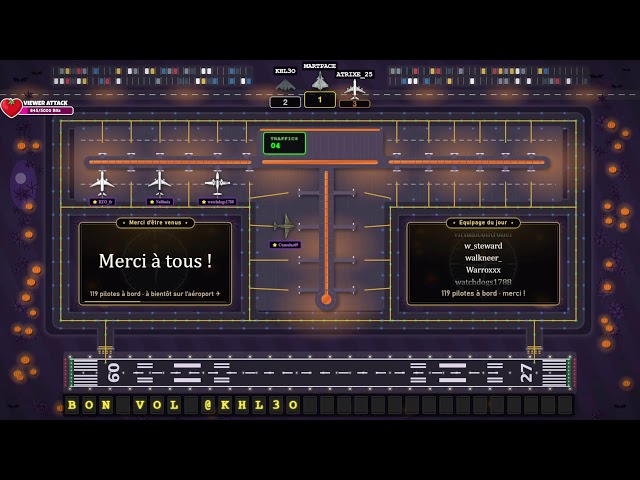
Task: Click the orange circle at the pier's end
Action: tap(326, 299)
